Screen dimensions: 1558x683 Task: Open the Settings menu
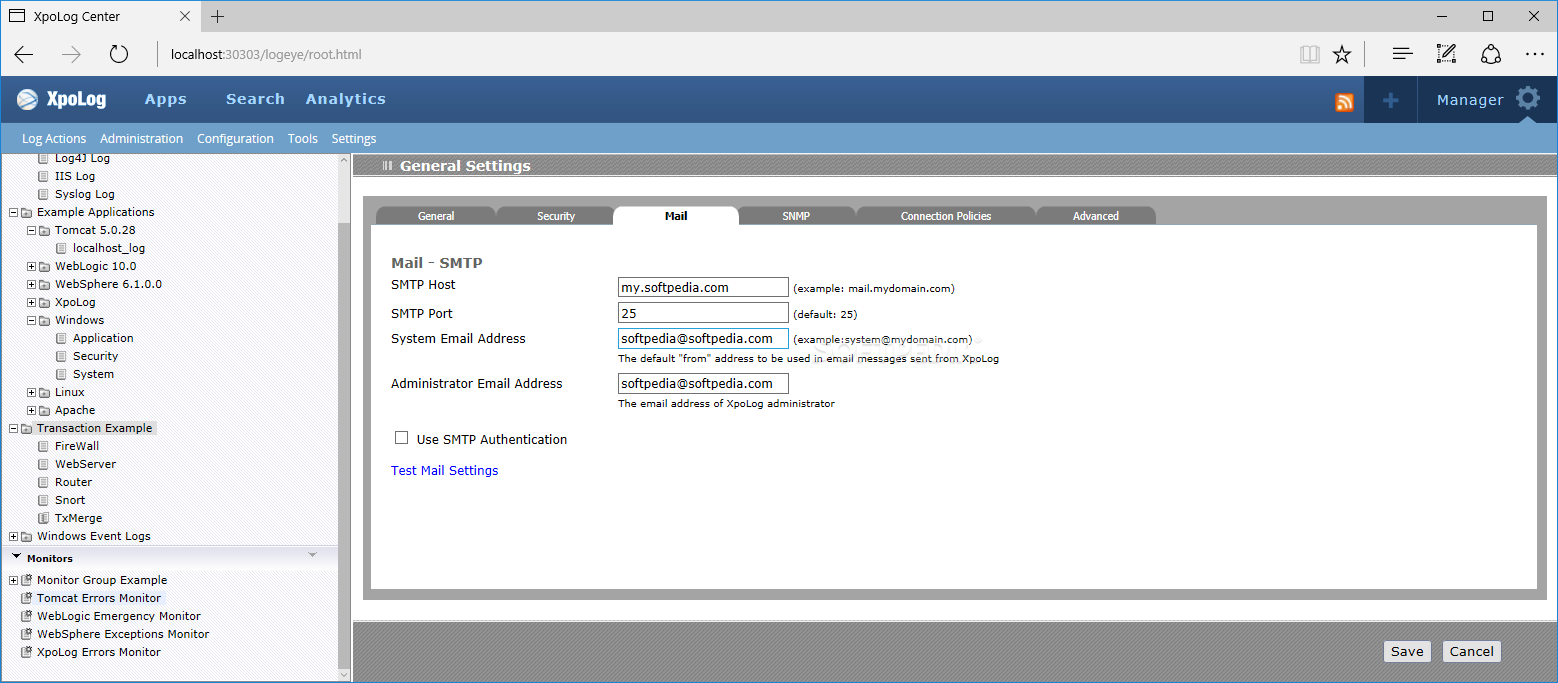[x=354, y=139]
